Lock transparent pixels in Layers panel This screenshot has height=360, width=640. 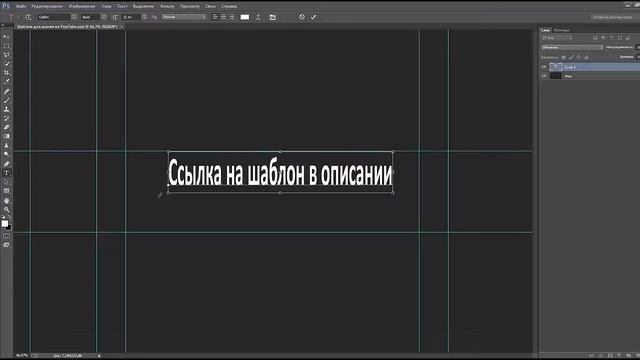pyautogui.click(x=564, y=57)
